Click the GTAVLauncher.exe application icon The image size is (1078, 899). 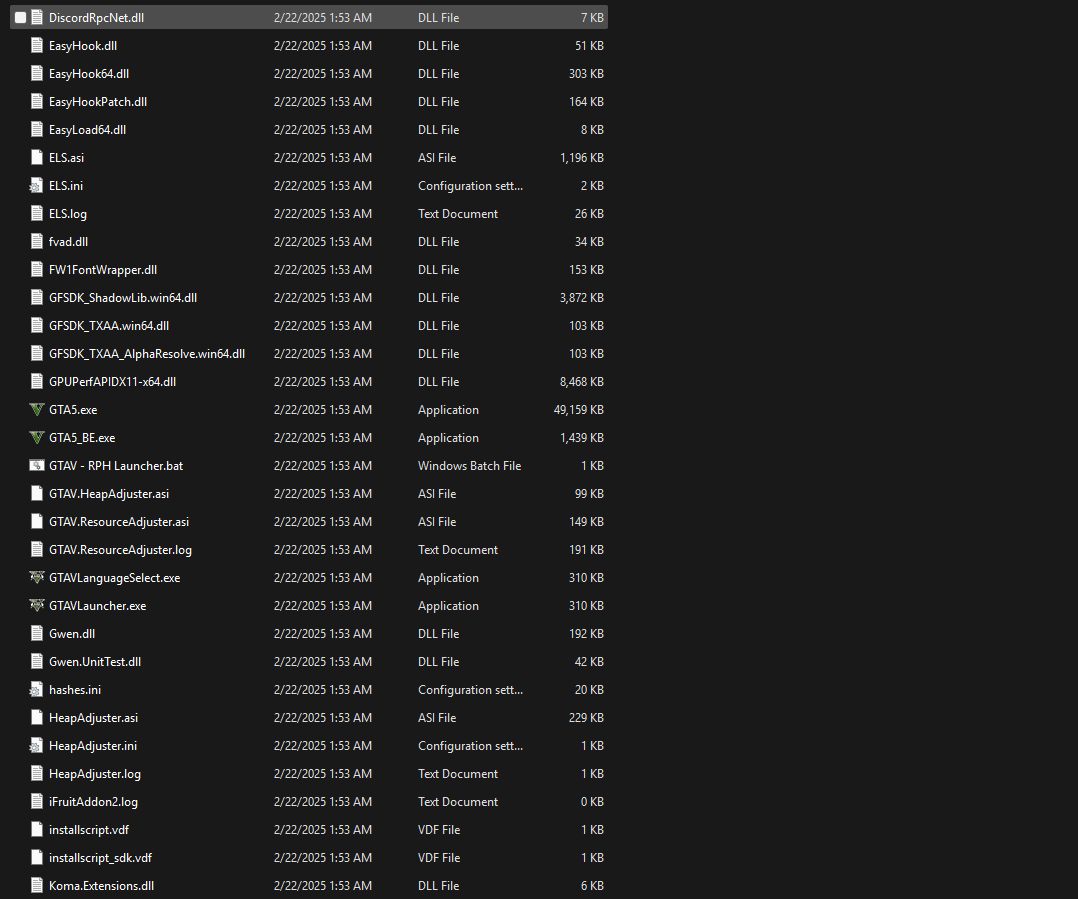(37, 606)
